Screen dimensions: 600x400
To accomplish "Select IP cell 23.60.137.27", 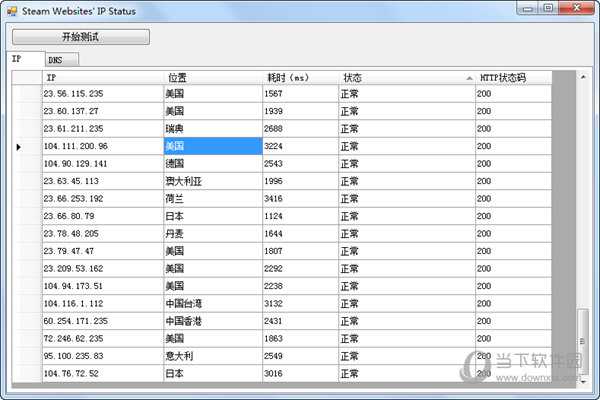I will (x=103, y=111).
